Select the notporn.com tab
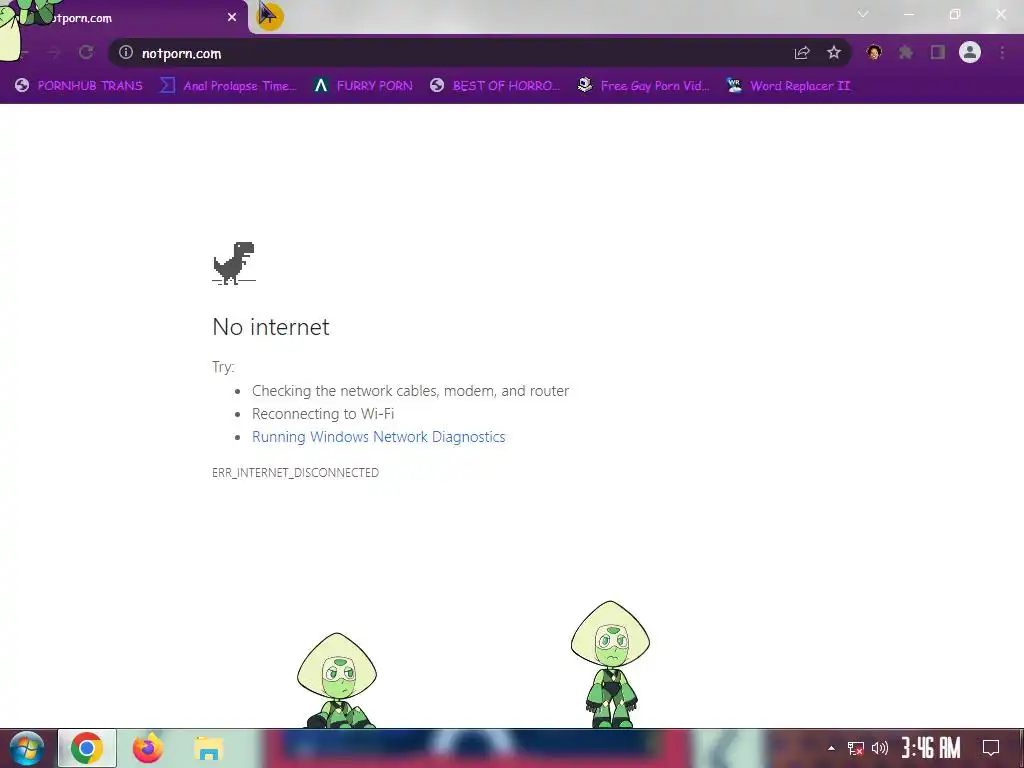This screenshot has width=1024, height=768. (x=124, y=18)
